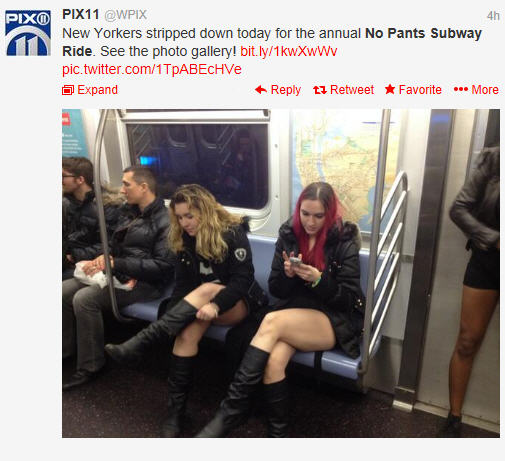The image size is (505, 461).
Task: Open the PIX11 account name
Action: [x=81, y=15]
